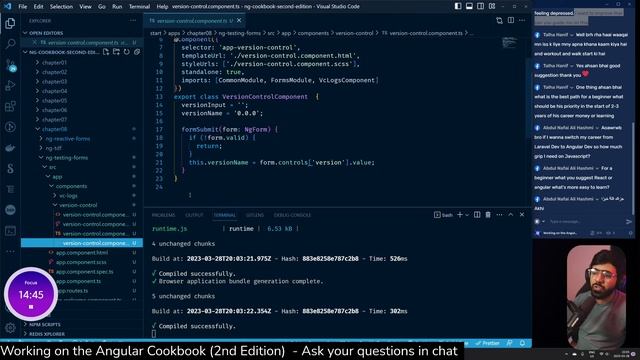Click the Prettier status bar item
This screenshot has width=640, height=360.
click(x=487, y=343)
